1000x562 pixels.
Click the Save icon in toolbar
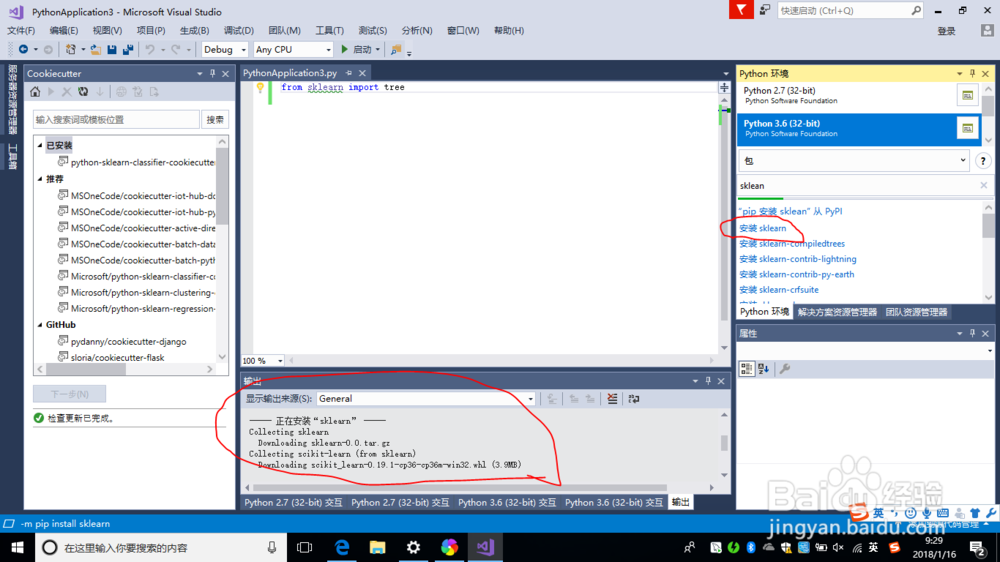[112, 49]
